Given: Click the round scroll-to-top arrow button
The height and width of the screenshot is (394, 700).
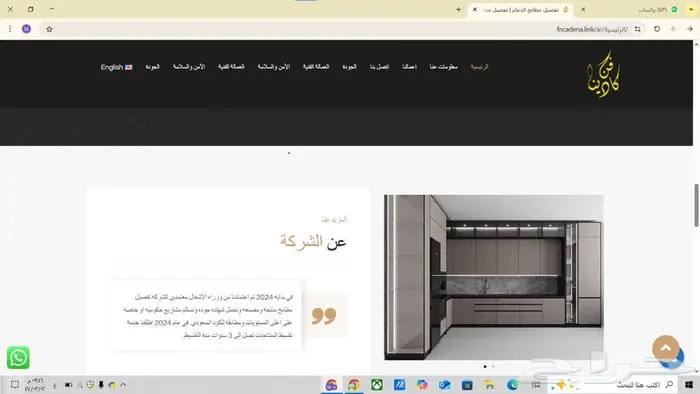Looking at the screenshot, I should [x=666, y=348].
